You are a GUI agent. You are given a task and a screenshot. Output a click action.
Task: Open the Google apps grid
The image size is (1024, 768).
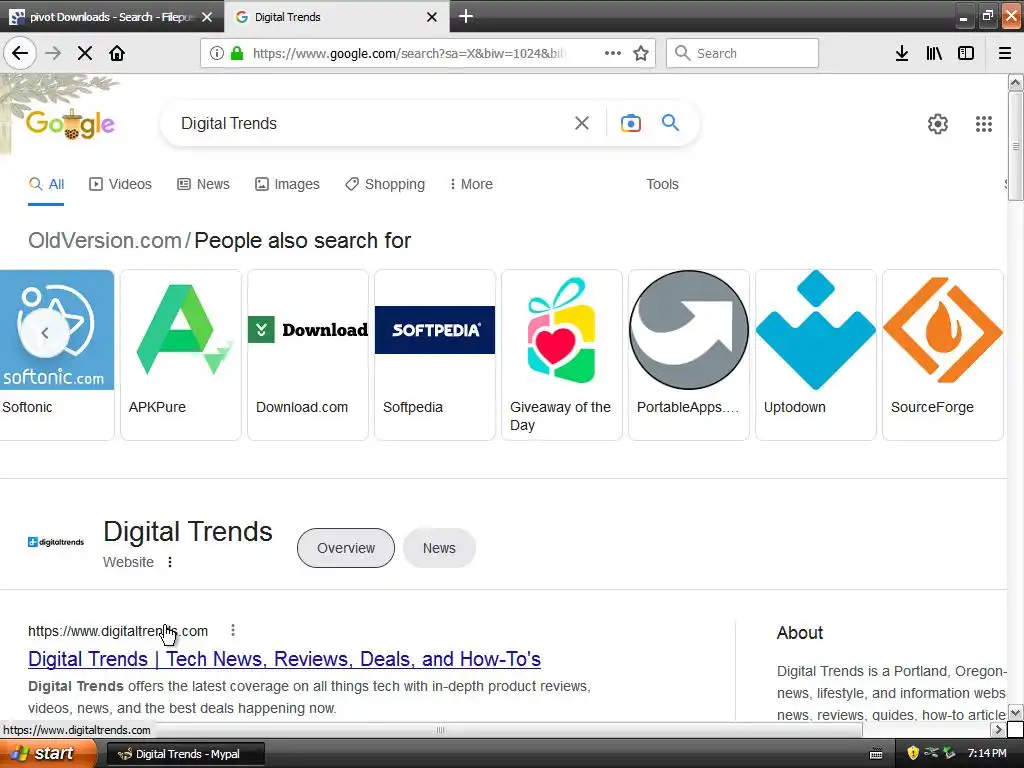pyautogui.click(x=984, y=123)
